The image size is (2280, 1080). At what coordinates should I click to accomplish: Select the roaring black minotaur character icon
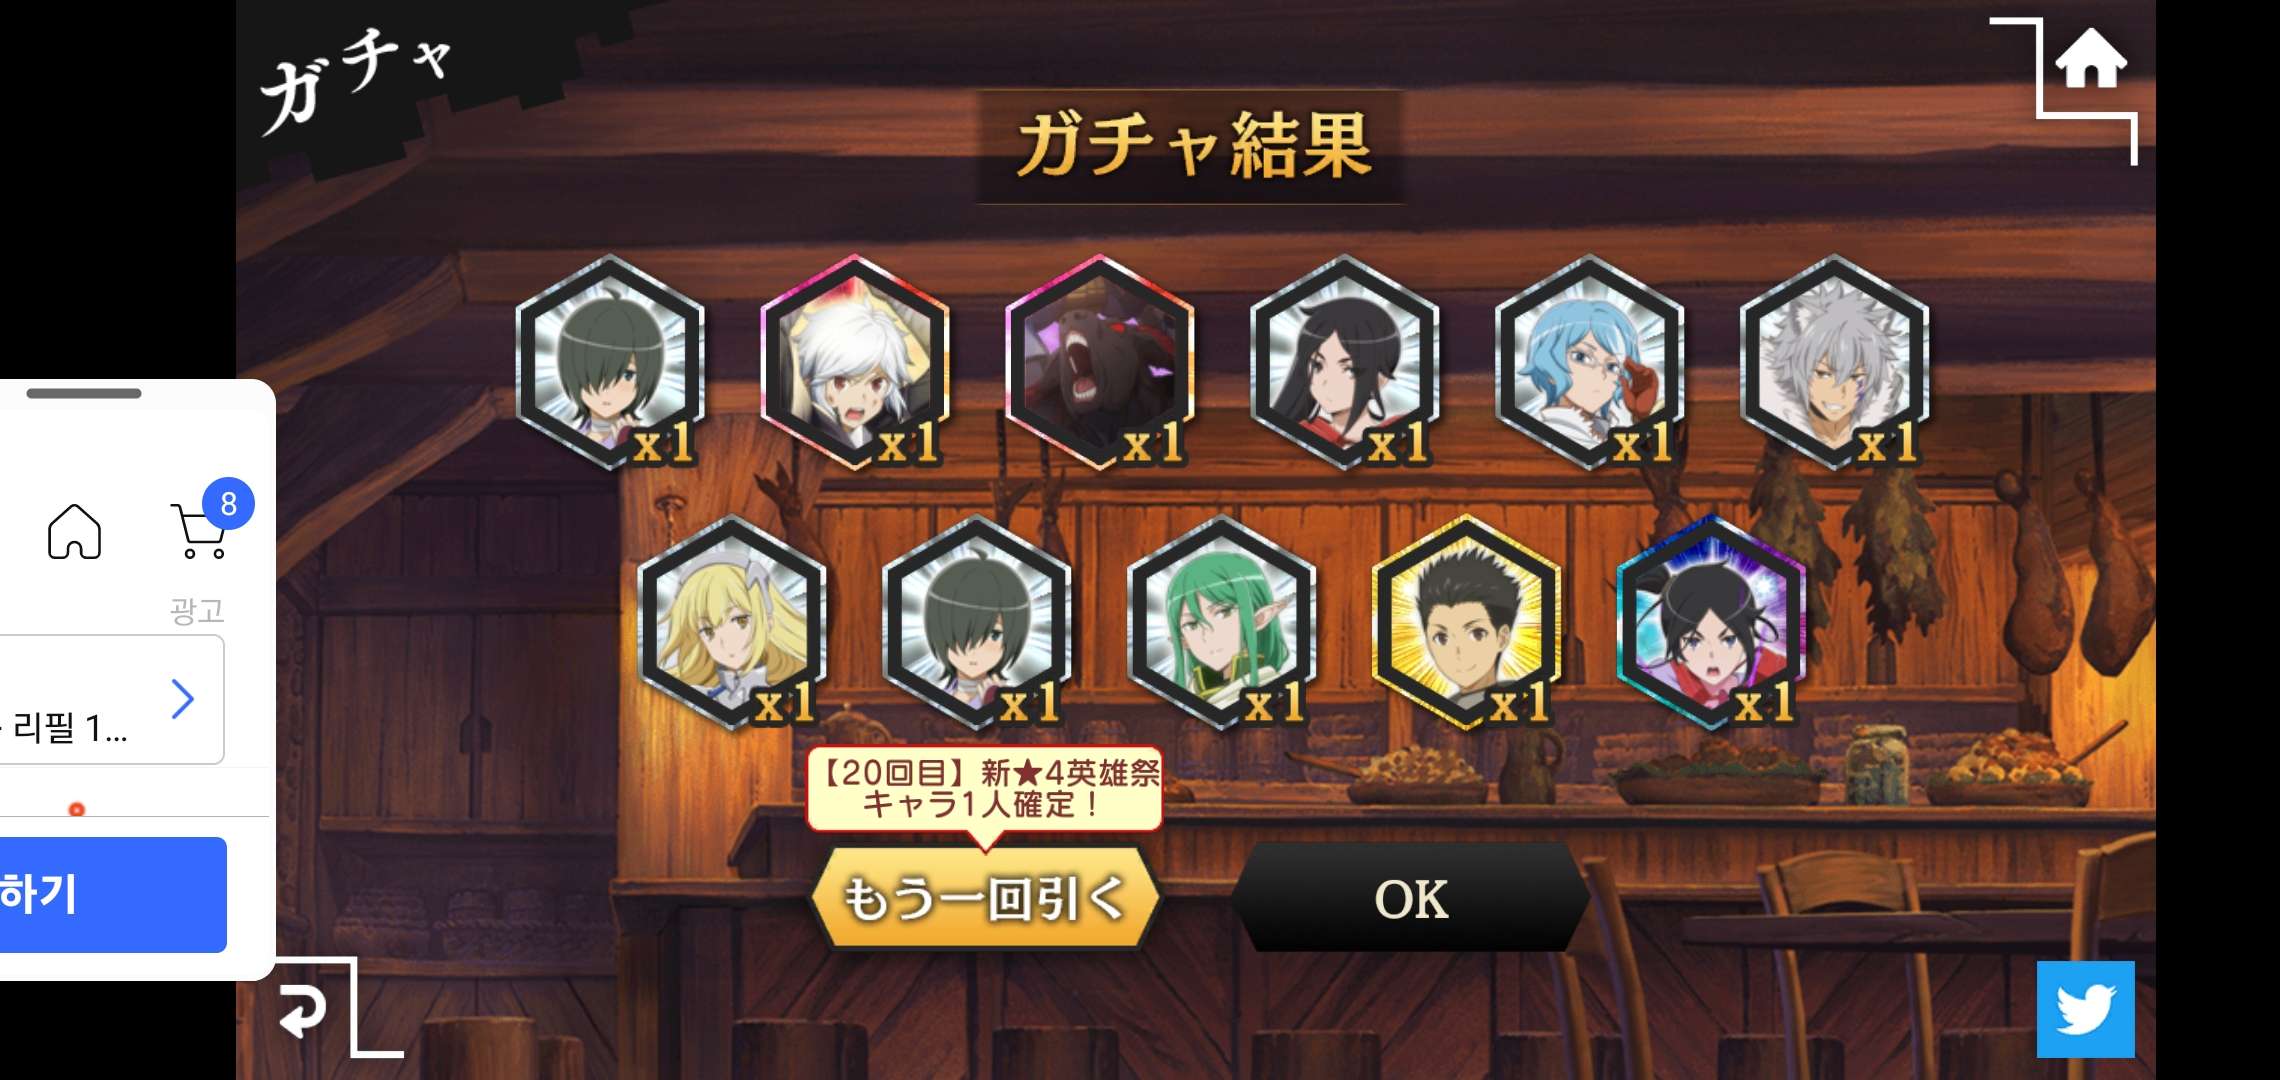tap(1099, 362)
